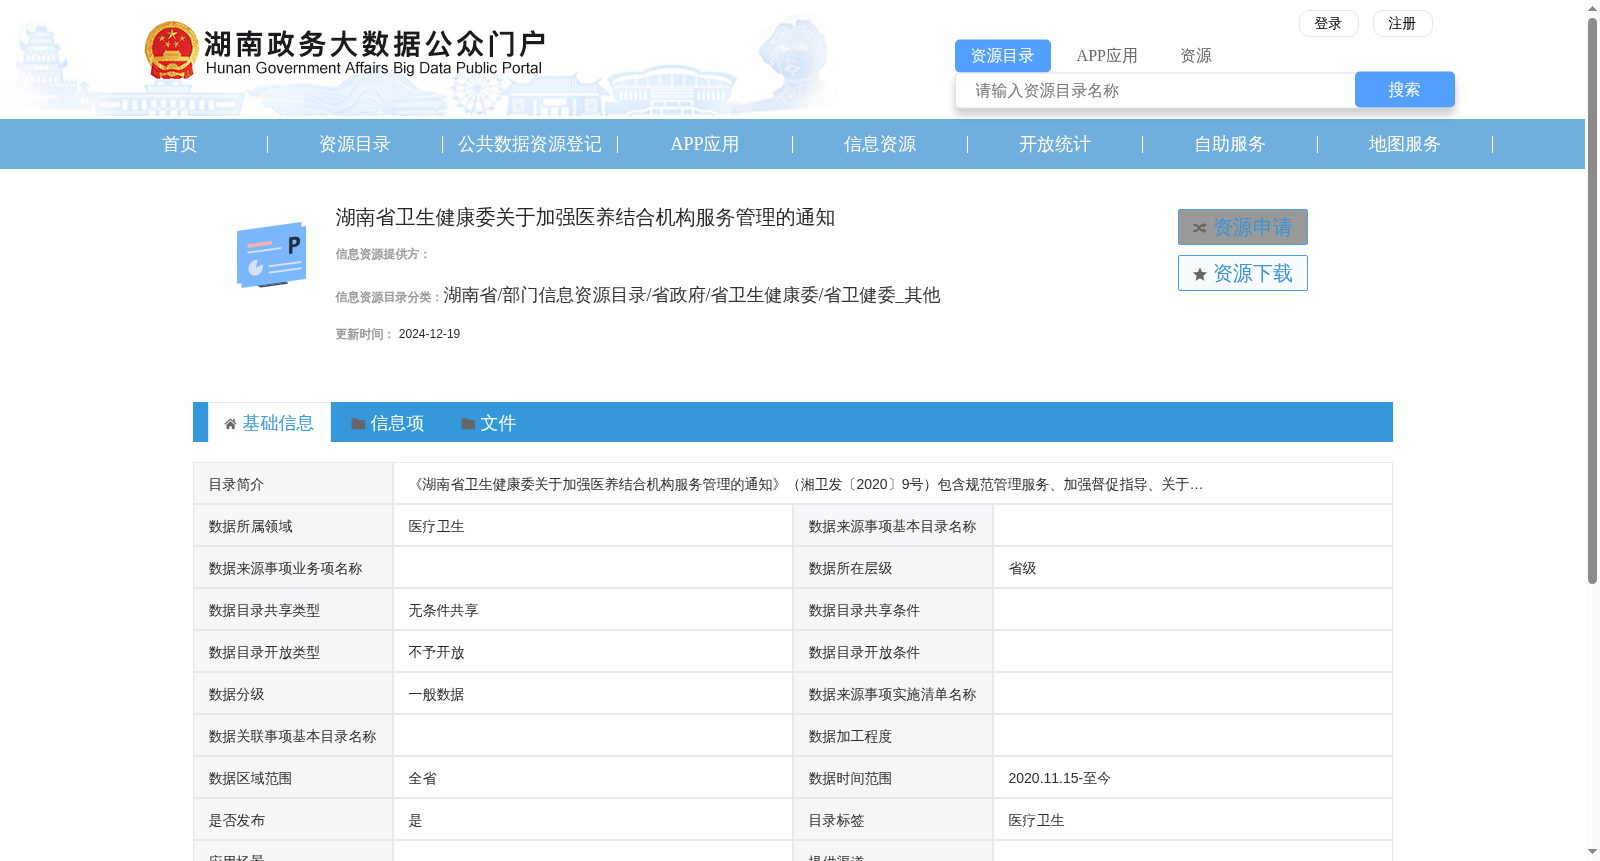Click the 是 value for 是否发布
The width and height of the screenshot is (1600, 861).
[593, 820]
